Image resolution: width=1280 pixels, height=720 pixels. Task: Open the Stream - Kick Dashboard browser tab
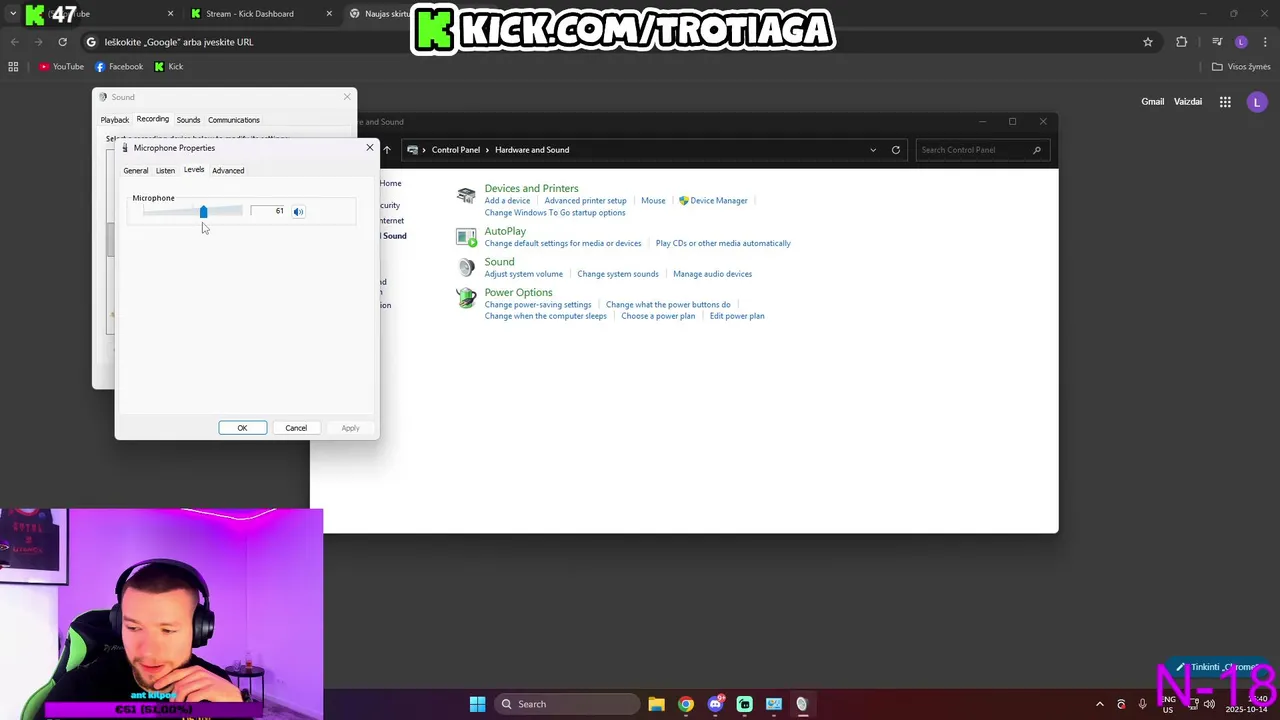pos(262,14)
